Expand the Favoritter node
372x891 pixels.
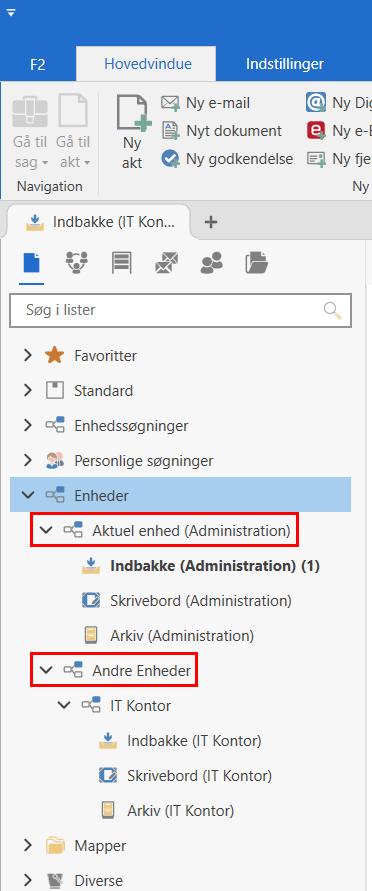pos(27,356)
